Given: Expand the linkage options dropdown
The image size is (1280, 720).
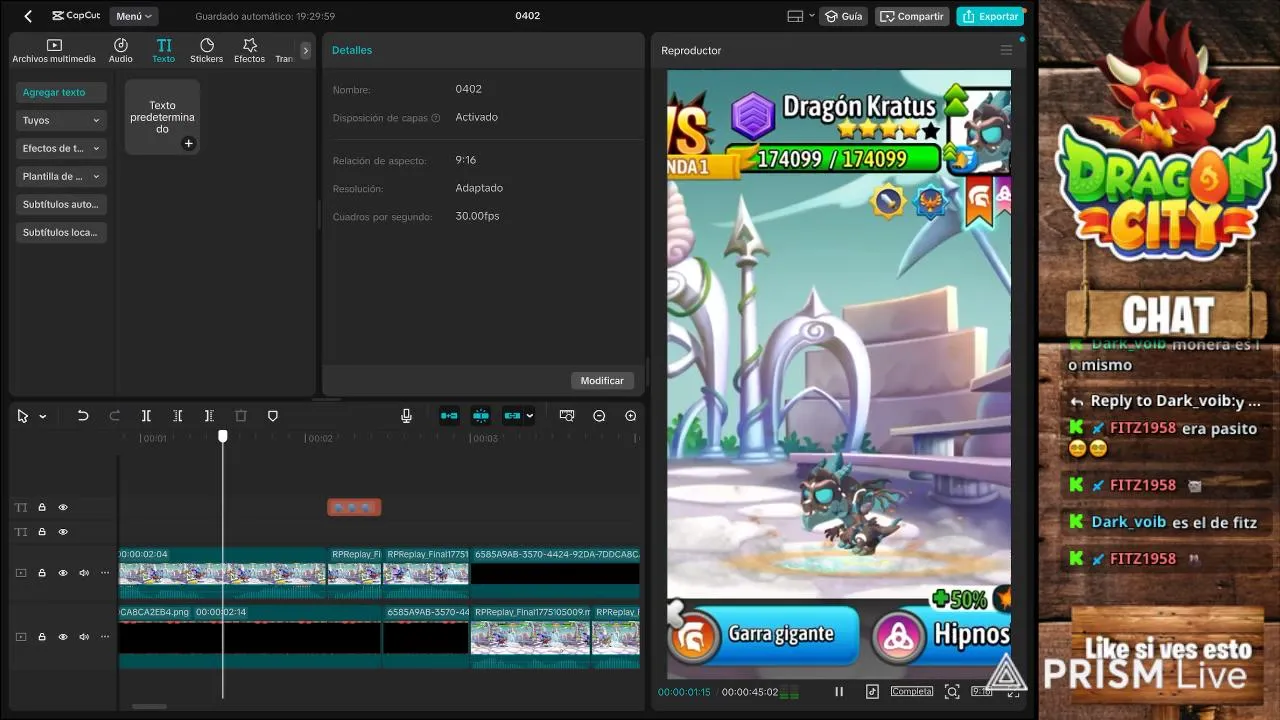Looking at the screenshot, I should [530, 416].
